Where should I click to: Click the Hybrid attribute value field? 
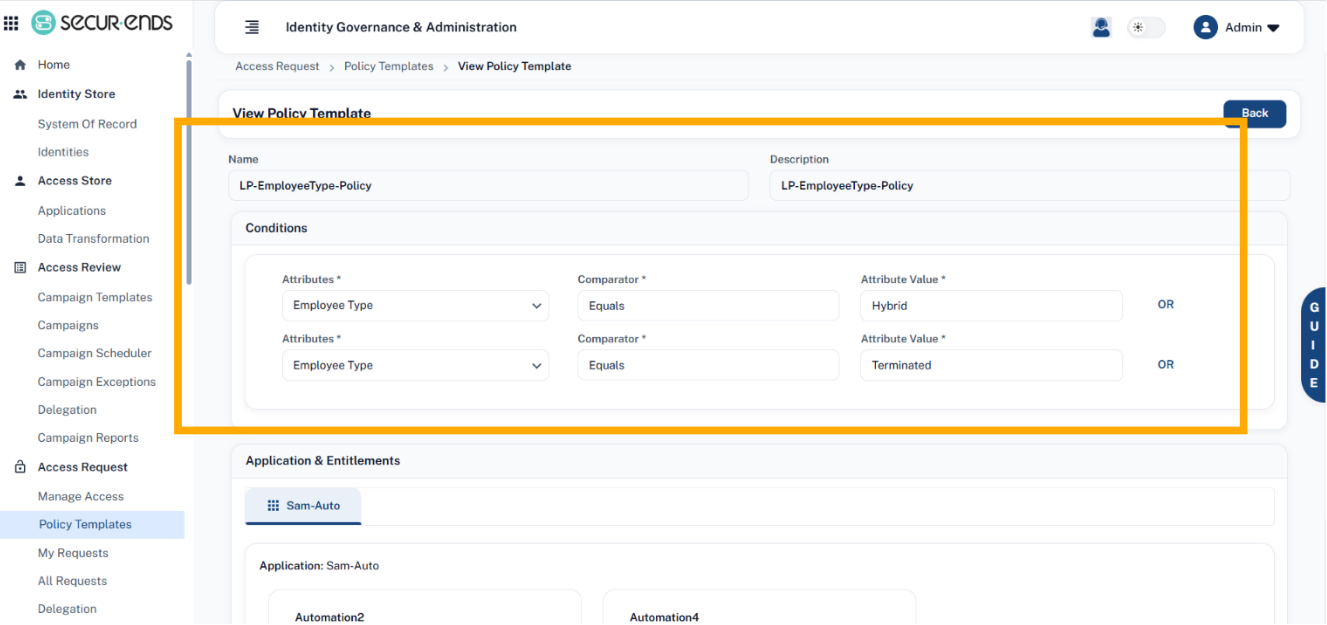[x=991, y=306]
